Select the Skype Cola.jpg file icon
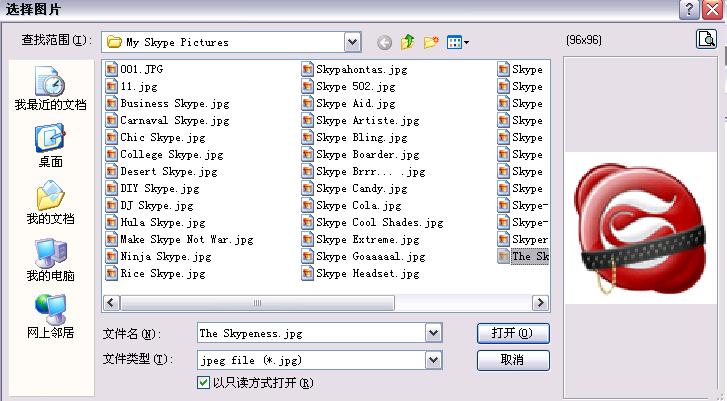The height and width of the screenshot is (401, 727). pyautogui.click(x=307, y=205)
